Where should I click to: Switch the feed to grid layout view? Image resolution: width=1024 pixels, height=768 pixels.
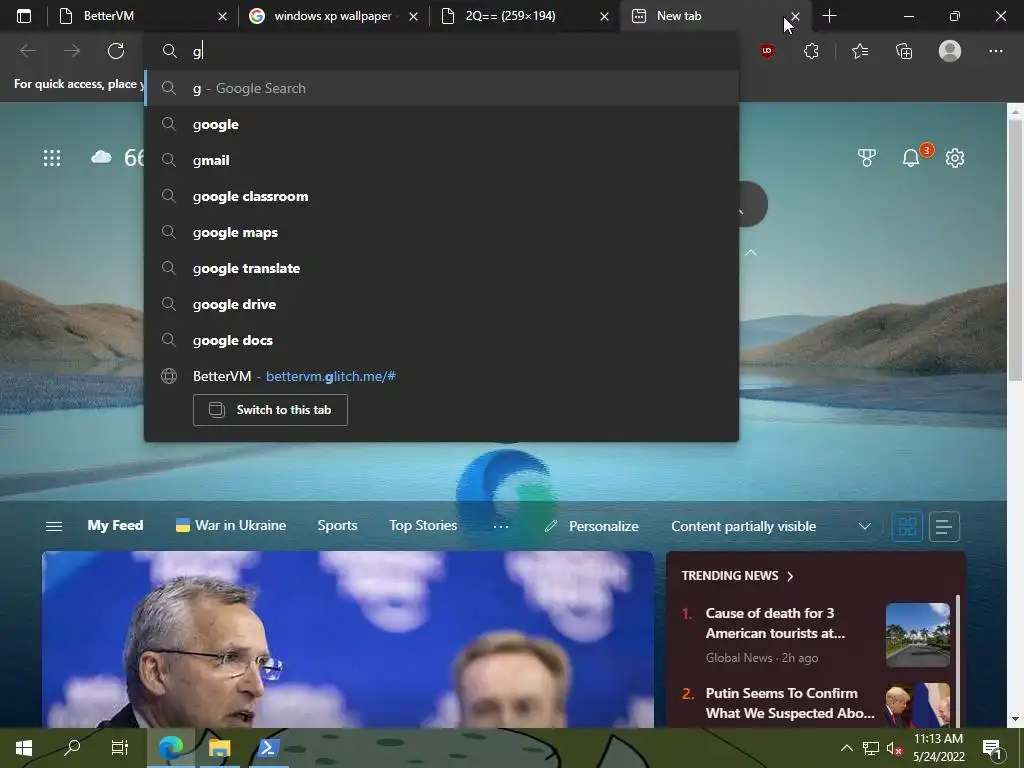point(907,526)
